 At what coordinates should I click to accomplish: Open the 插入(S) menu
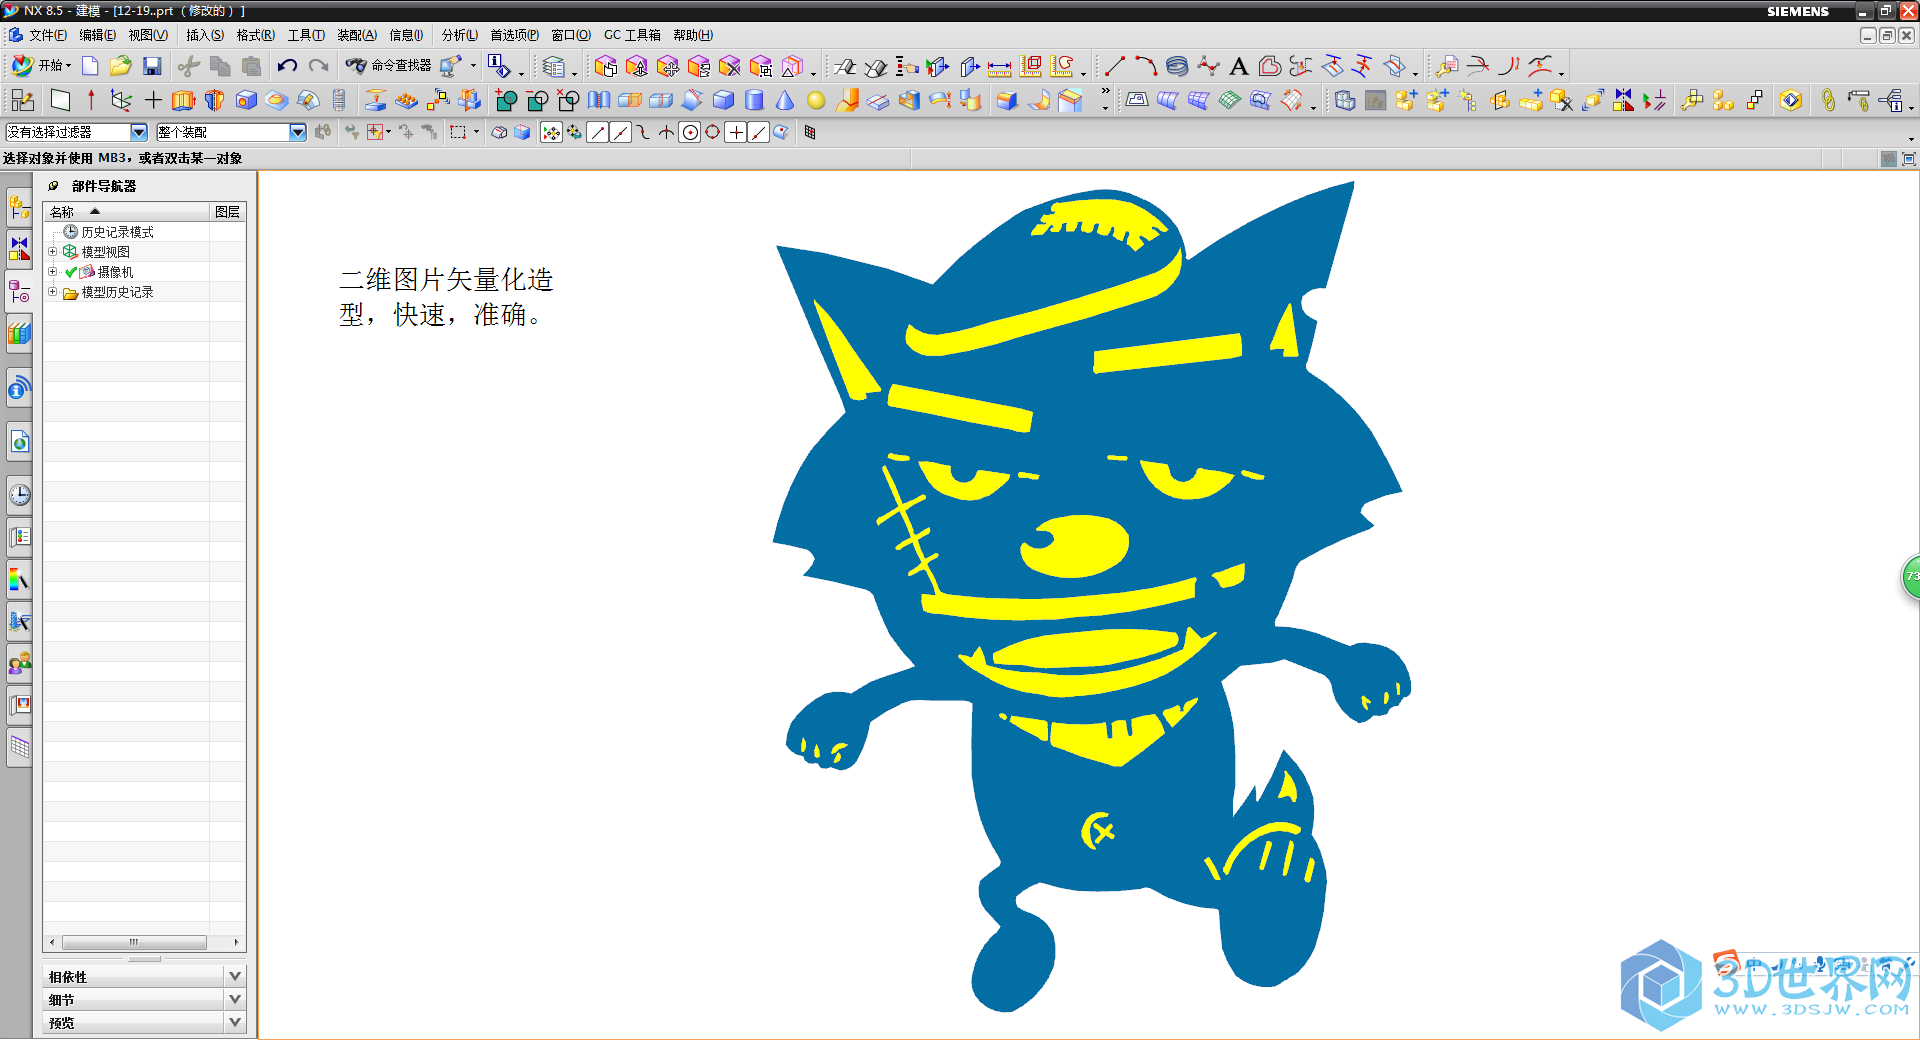click(205, 35)
